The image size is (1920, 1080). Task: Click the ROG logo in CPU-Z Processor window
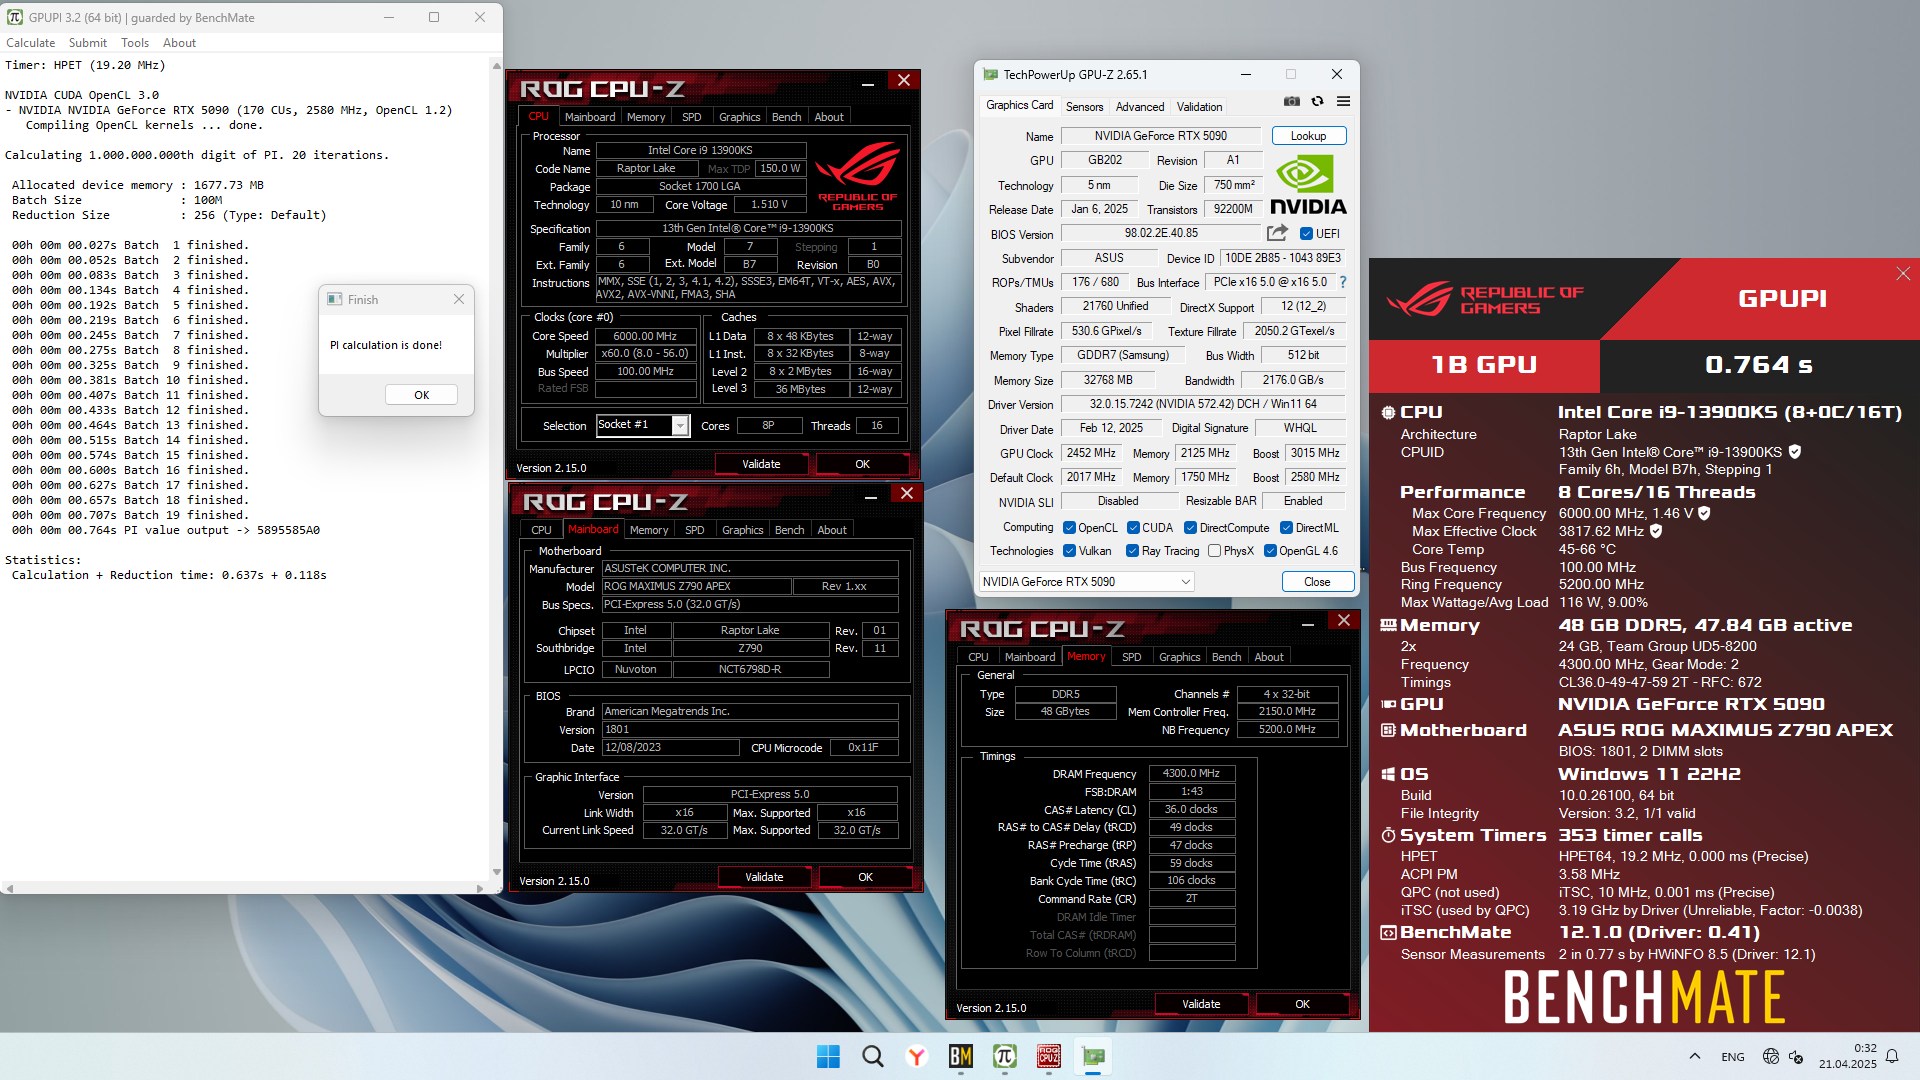858,177
